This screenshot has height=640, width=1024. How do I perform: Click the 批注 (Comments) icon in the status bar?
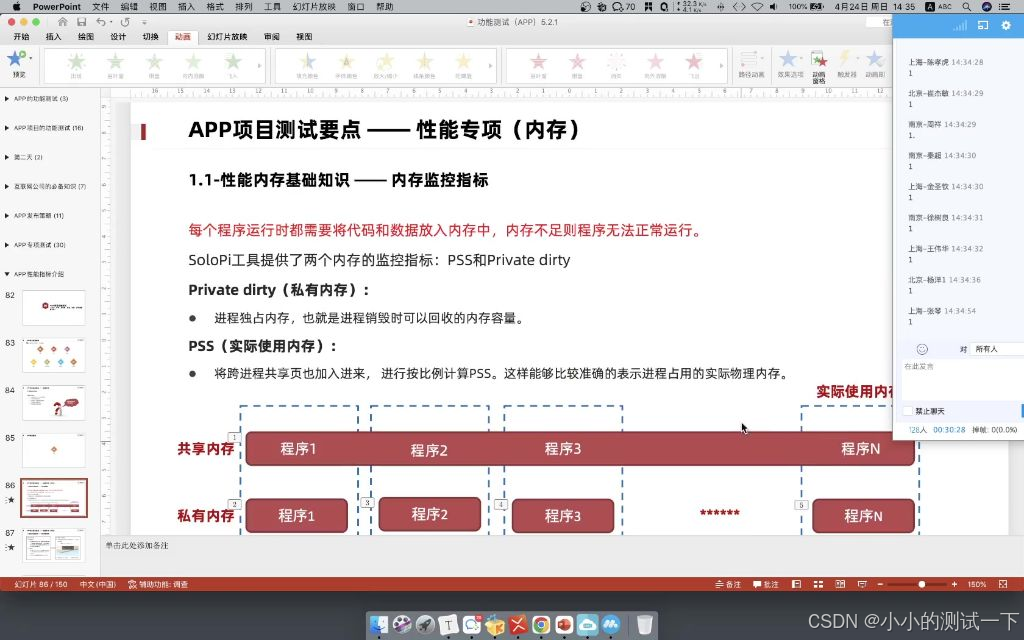tap(767, 583)
